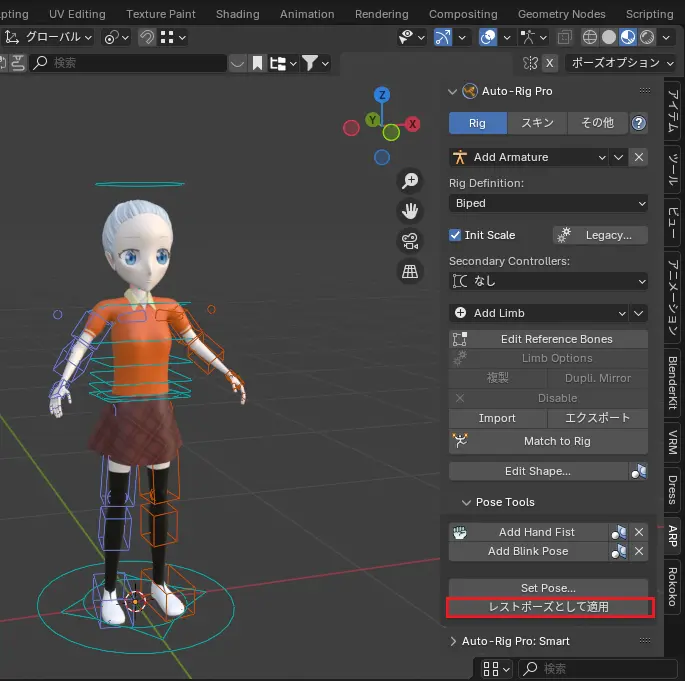The width and height of the screenshot is (685, 681).
Task: Open the Rendering workspace tab
Action: click(x=382, y=14)
